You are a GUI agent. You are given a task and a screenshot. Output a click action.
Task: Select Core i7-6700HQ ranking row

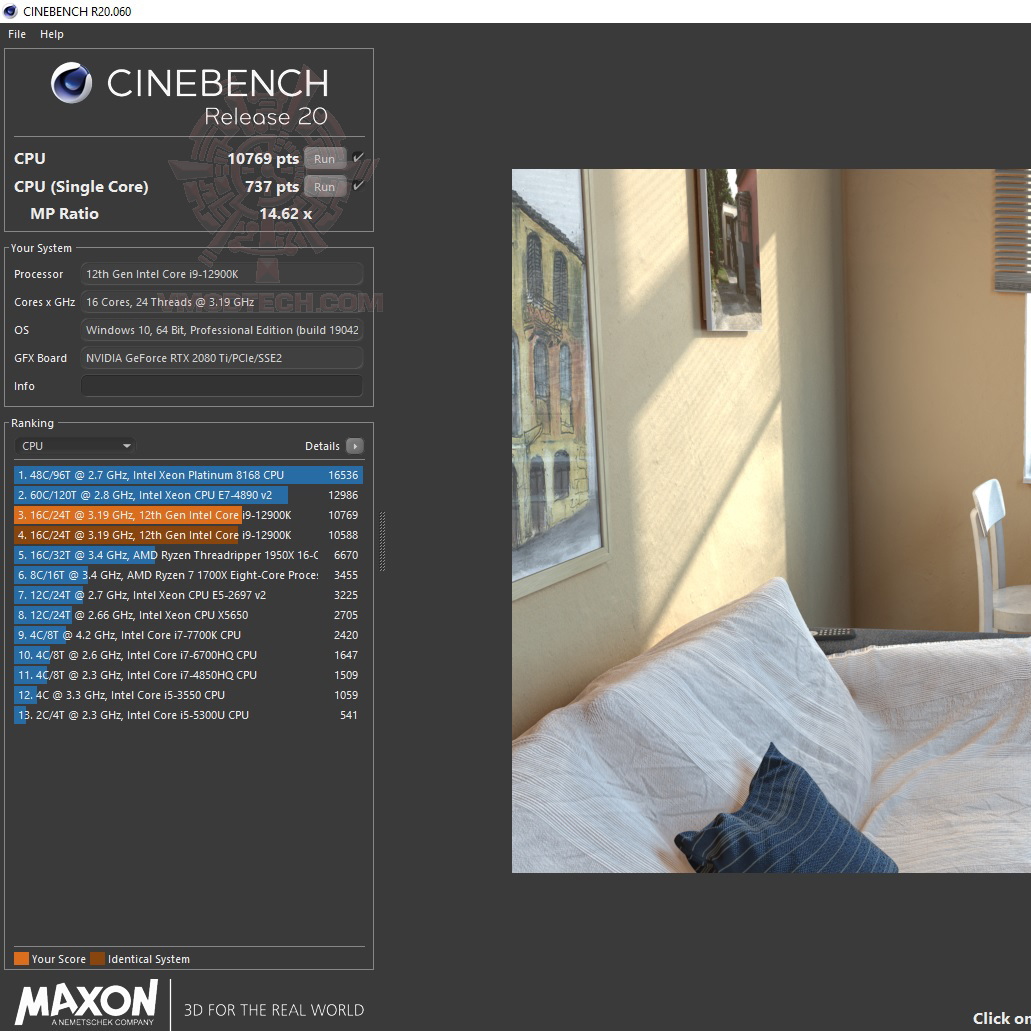pos(188,656)
